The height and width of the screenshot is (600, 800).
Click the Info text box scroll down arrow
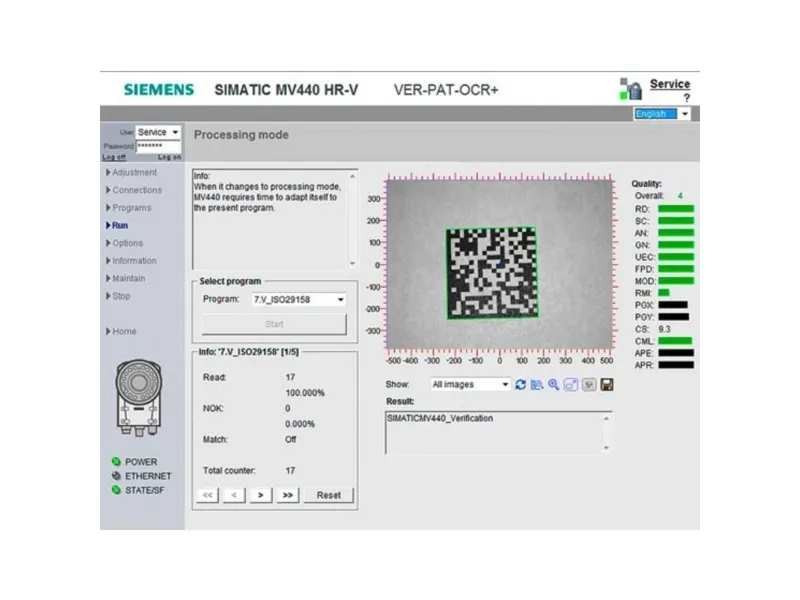pos(352,263)
